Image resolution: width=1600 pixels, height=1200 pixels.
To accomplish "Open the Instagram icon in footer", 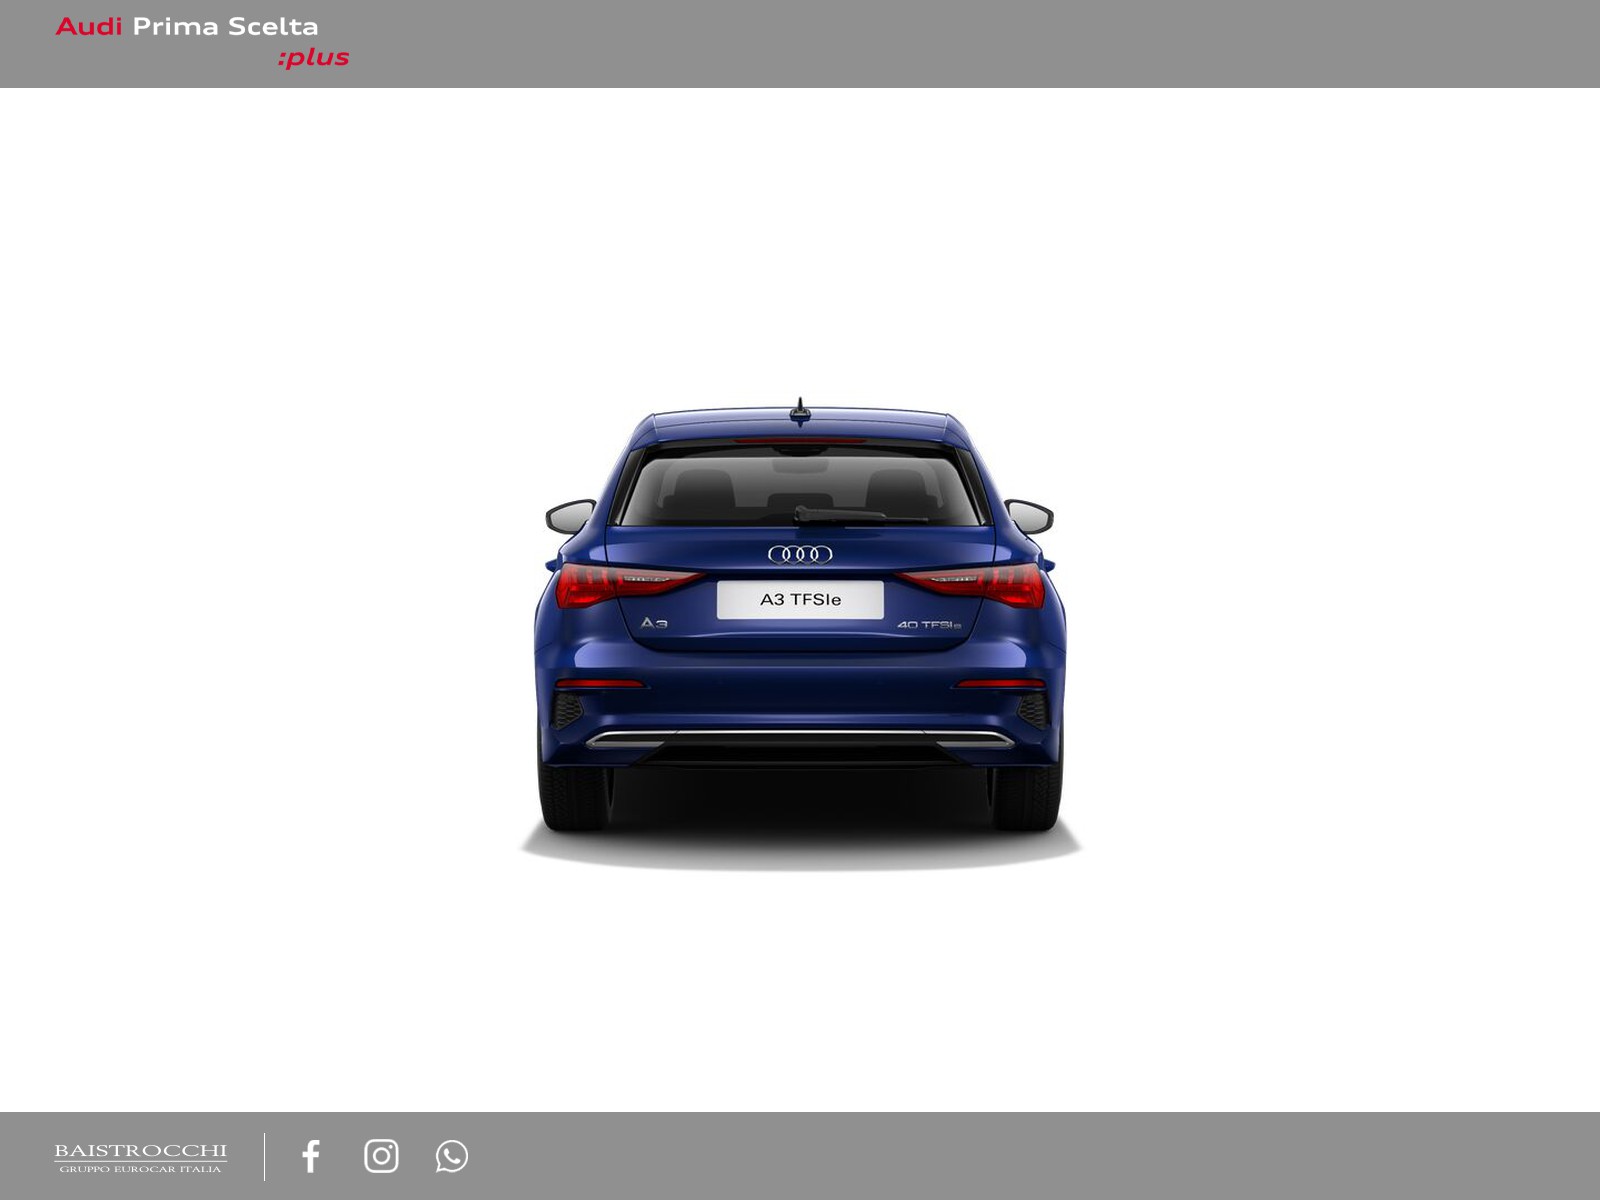I will click(381, 1156).
